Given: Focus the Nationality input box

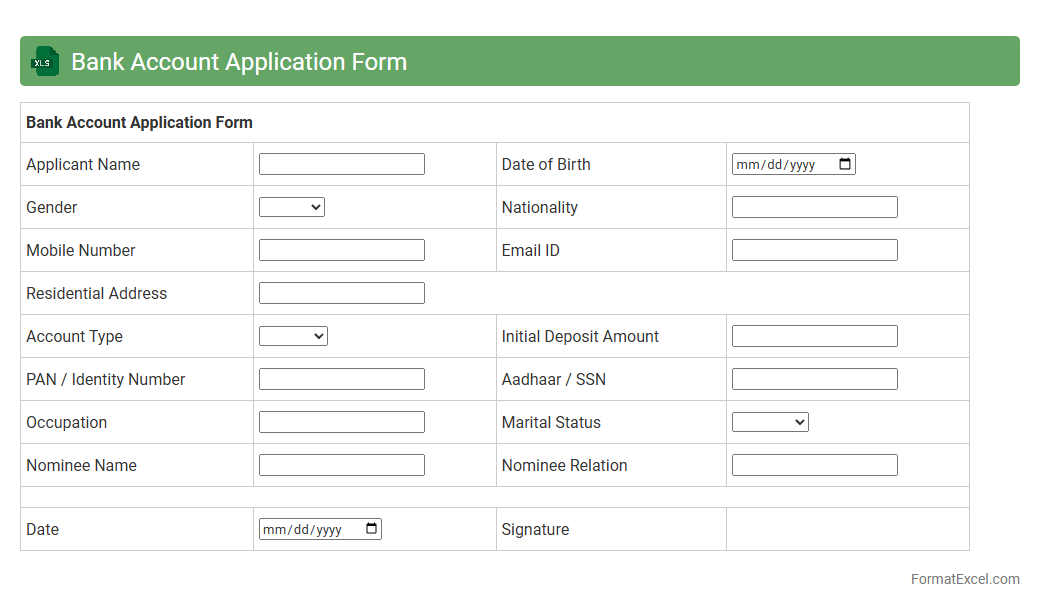Looking at the screenshot, I should tap(814, 207).
